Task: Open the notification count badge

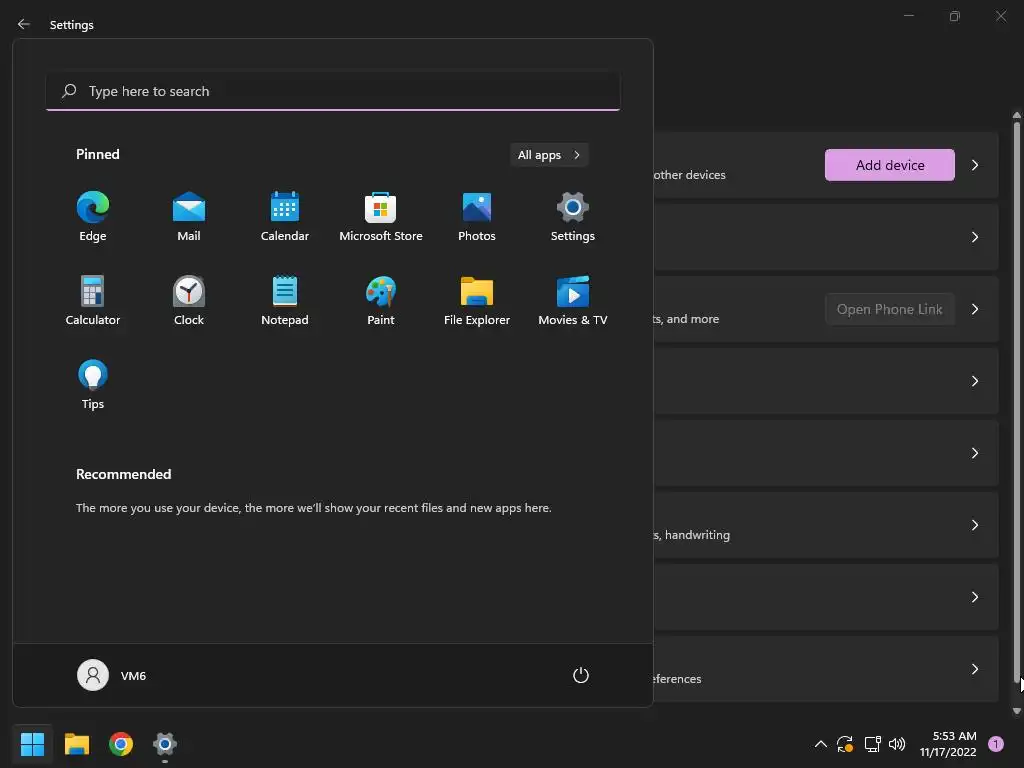Action: click(x=996, y=744)
